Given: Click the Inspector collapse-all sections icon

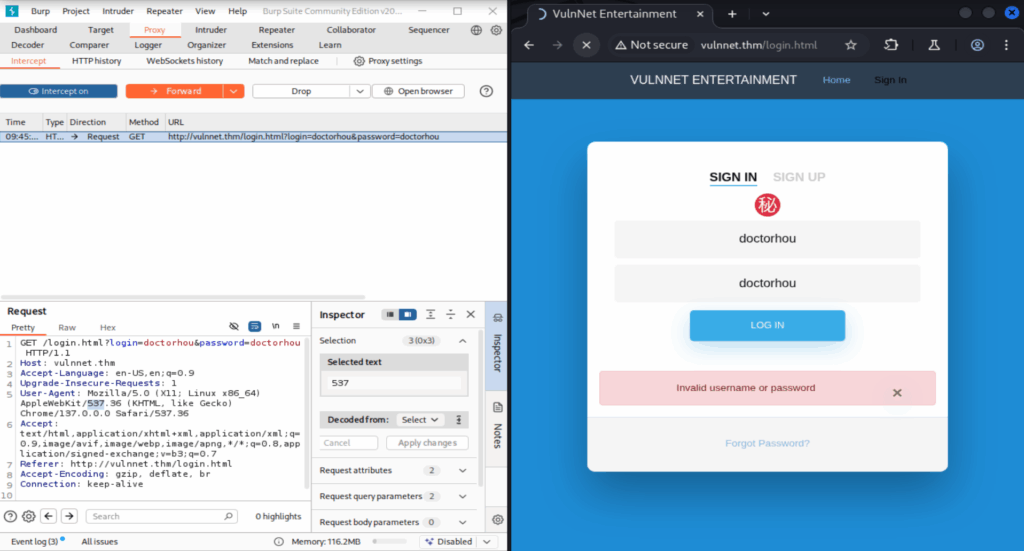Looking at the screenshot, I should pos(451,315).
